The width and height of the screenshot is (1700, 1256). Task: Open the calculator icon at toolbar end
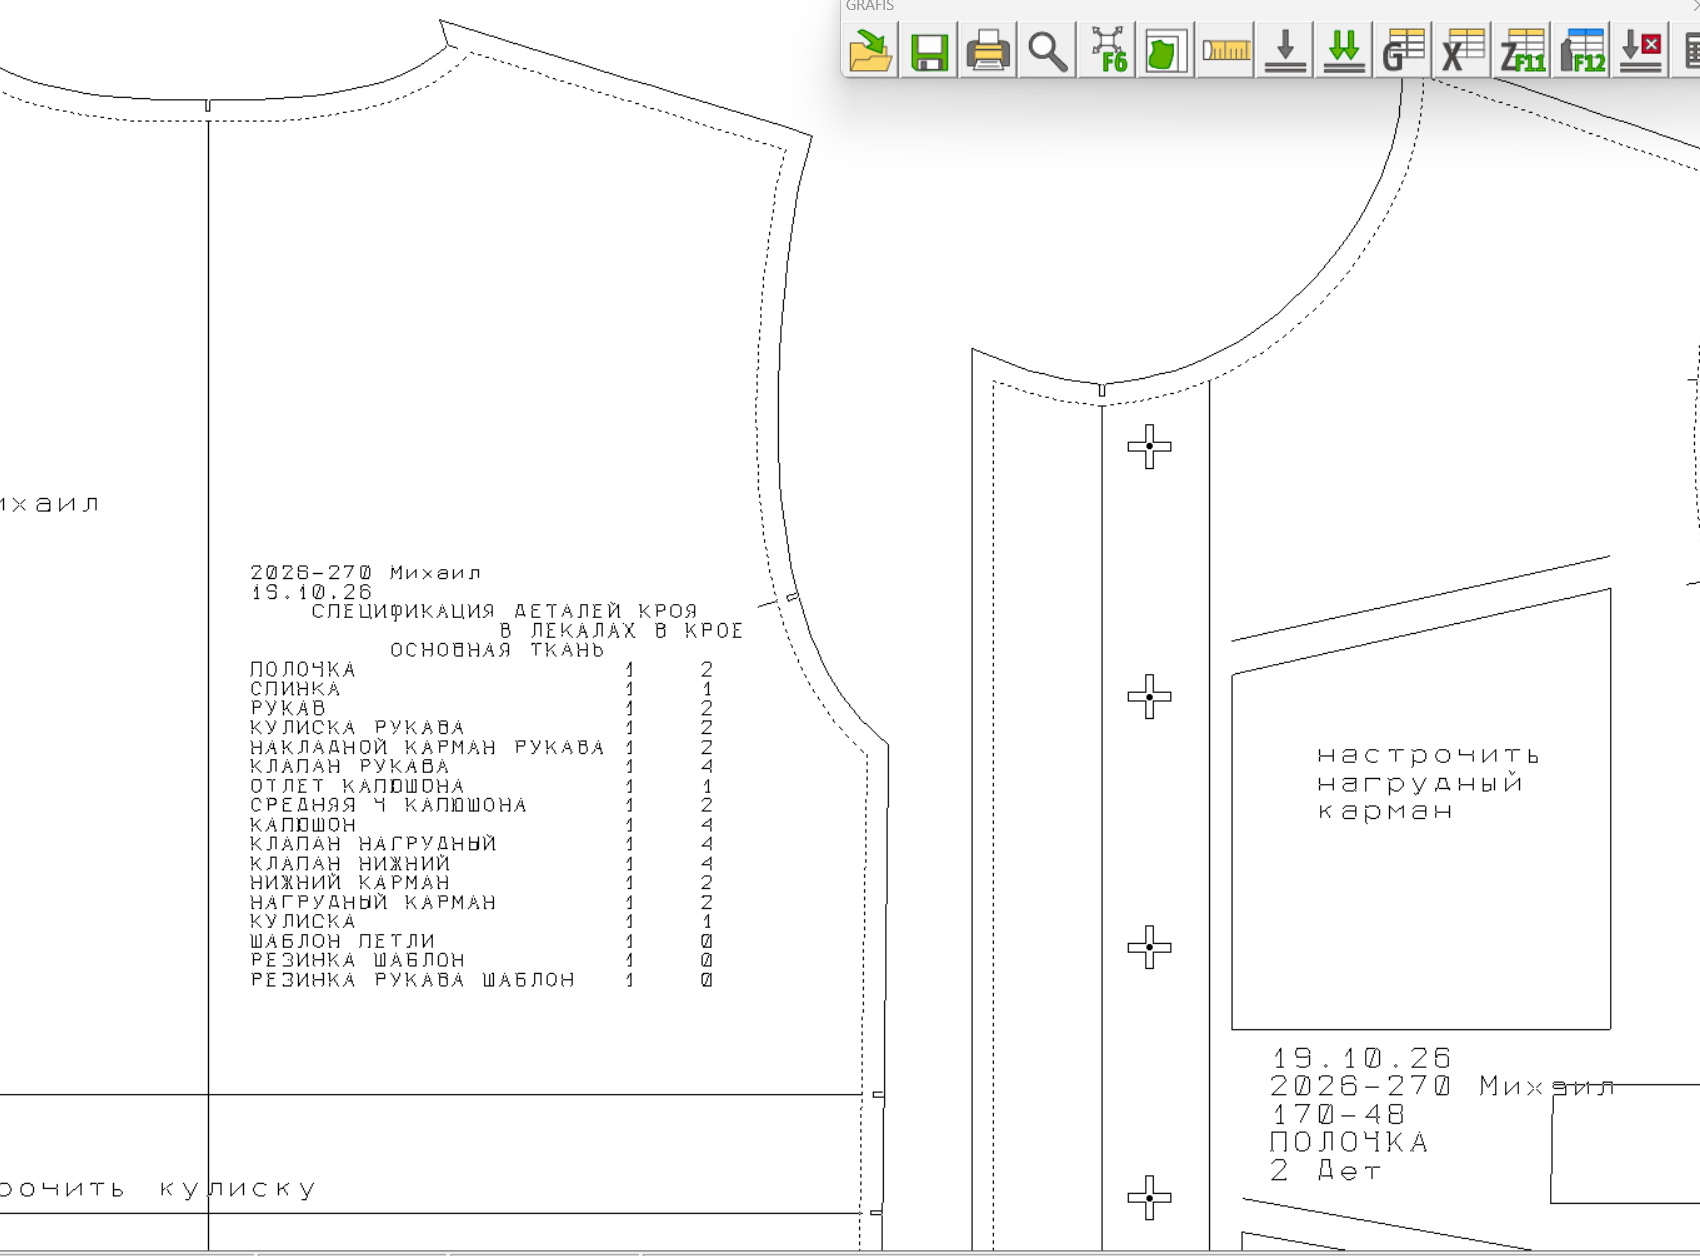coord(1690,50)
